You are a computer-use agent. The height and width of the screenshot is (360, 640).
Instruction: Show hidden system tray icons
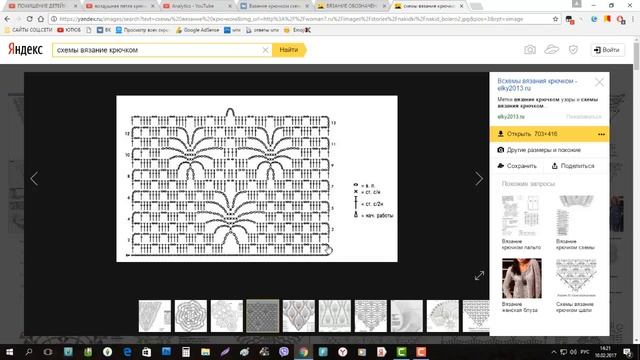(554, 352)
